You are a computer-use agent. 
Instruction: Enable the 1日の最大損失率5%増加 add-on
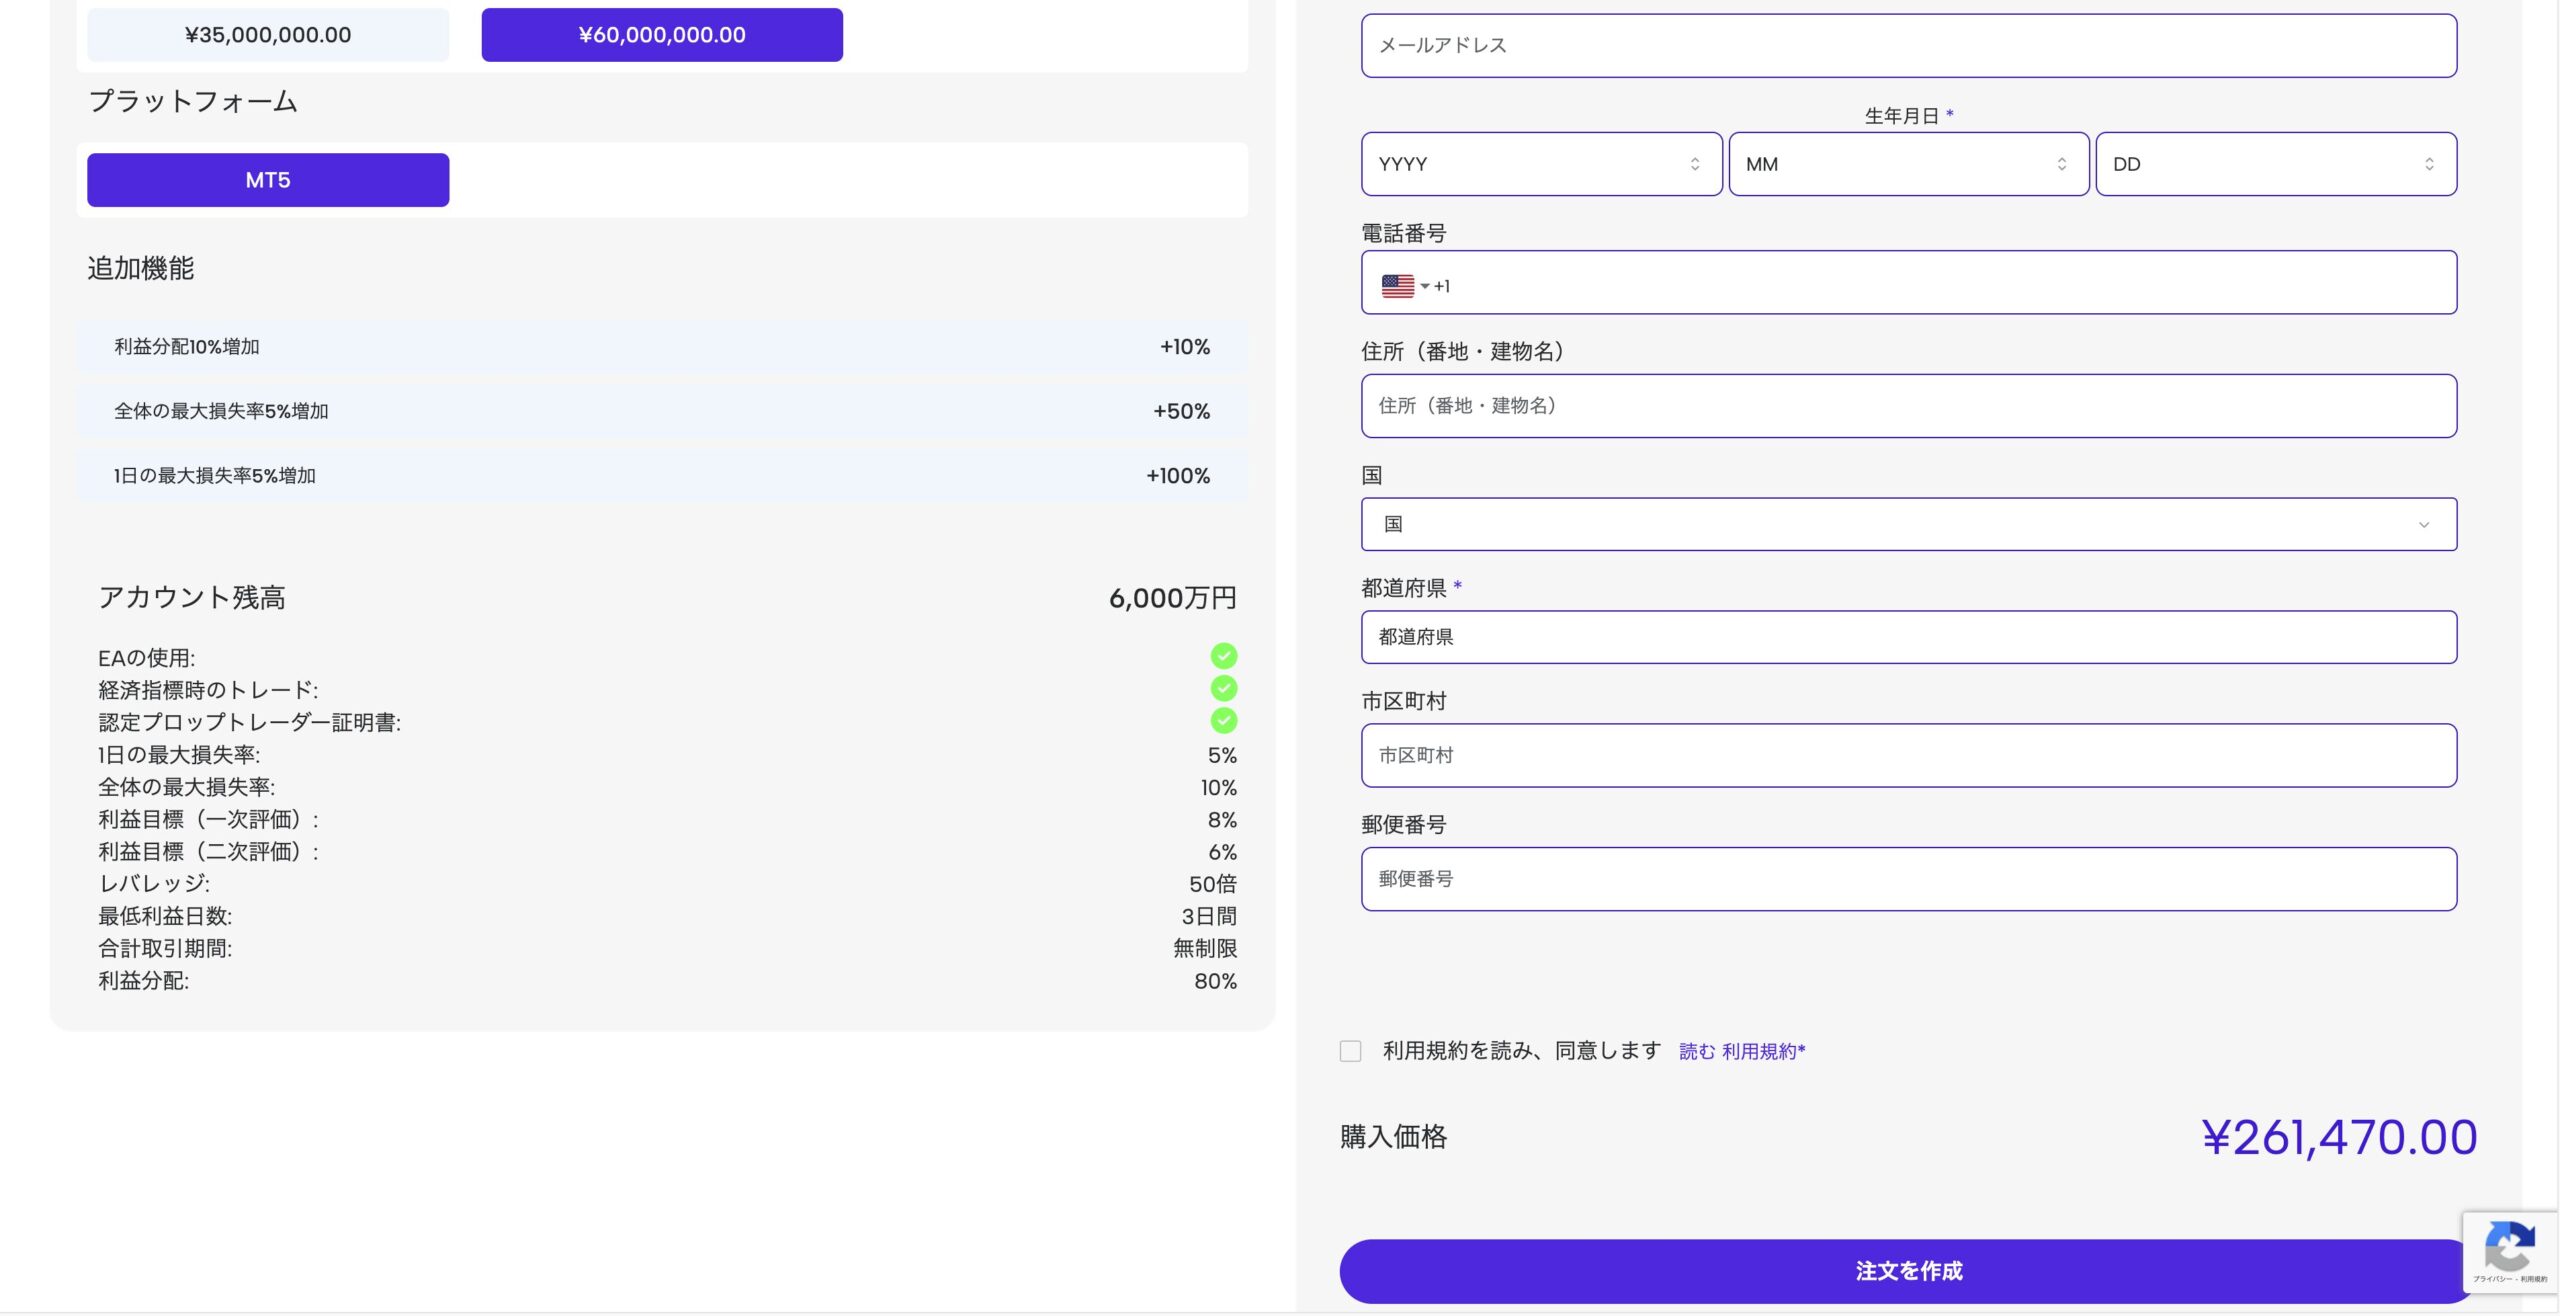(661, 476)
